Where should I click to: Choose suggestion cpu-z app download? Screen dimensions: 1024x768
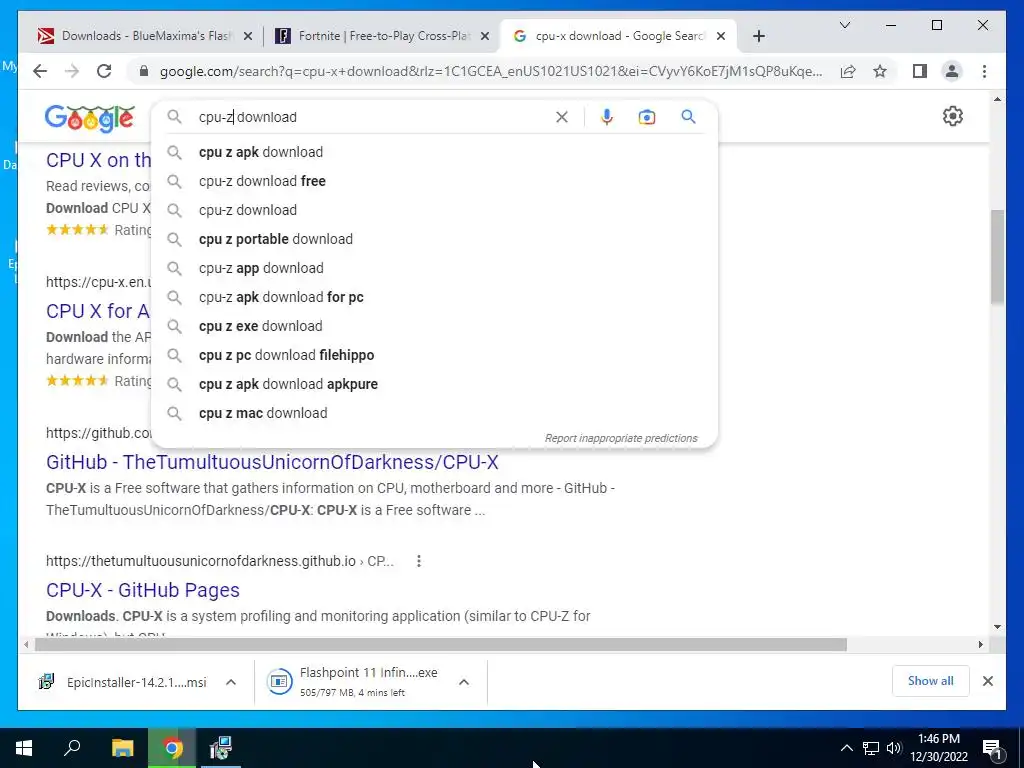coord(434,268)
